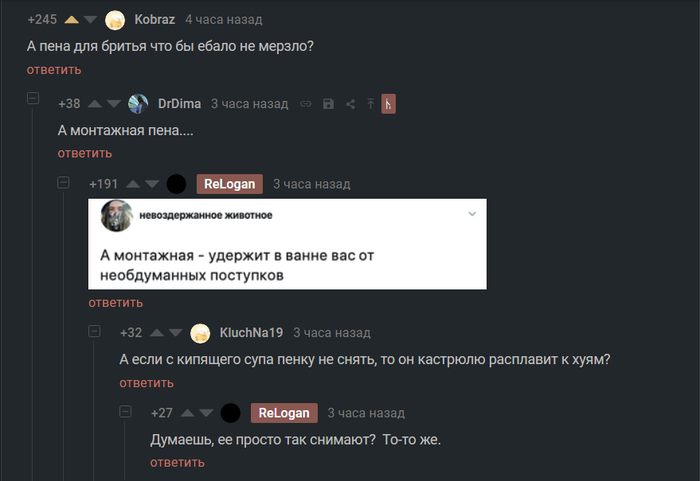Jump to parent comment arrow icon
Image resolution: width=700 pixels, height=481 pixels.
coord(370,104)
